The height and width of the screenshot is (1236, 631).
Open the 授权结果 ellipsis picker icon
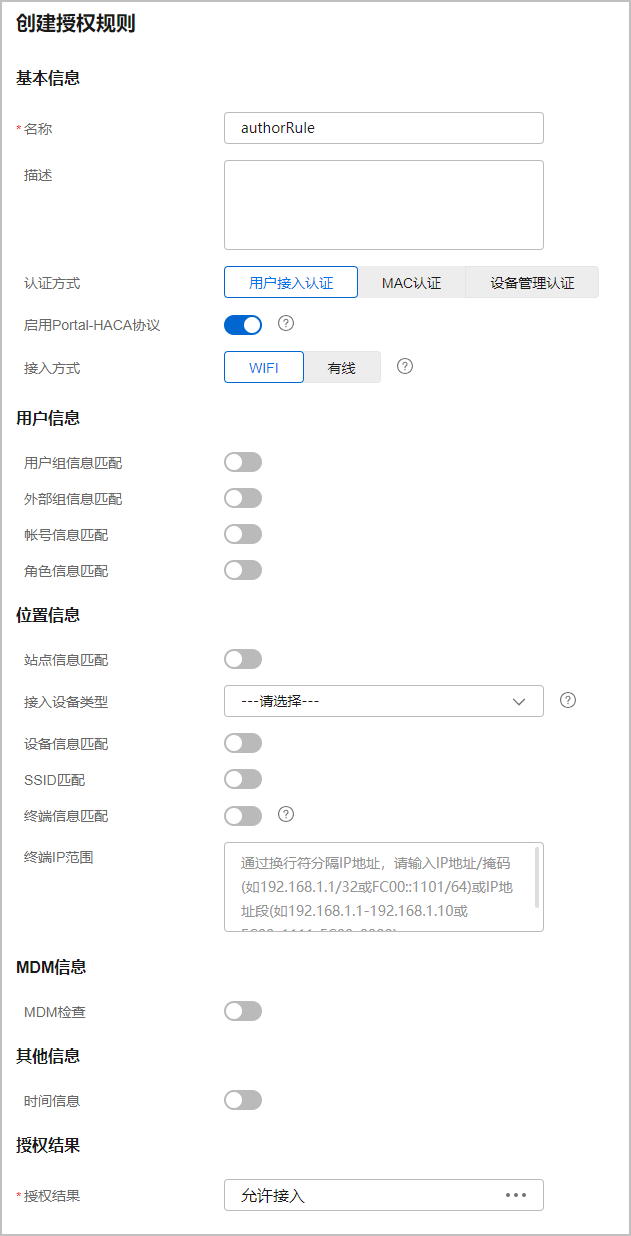click(x=516, y=1195)
